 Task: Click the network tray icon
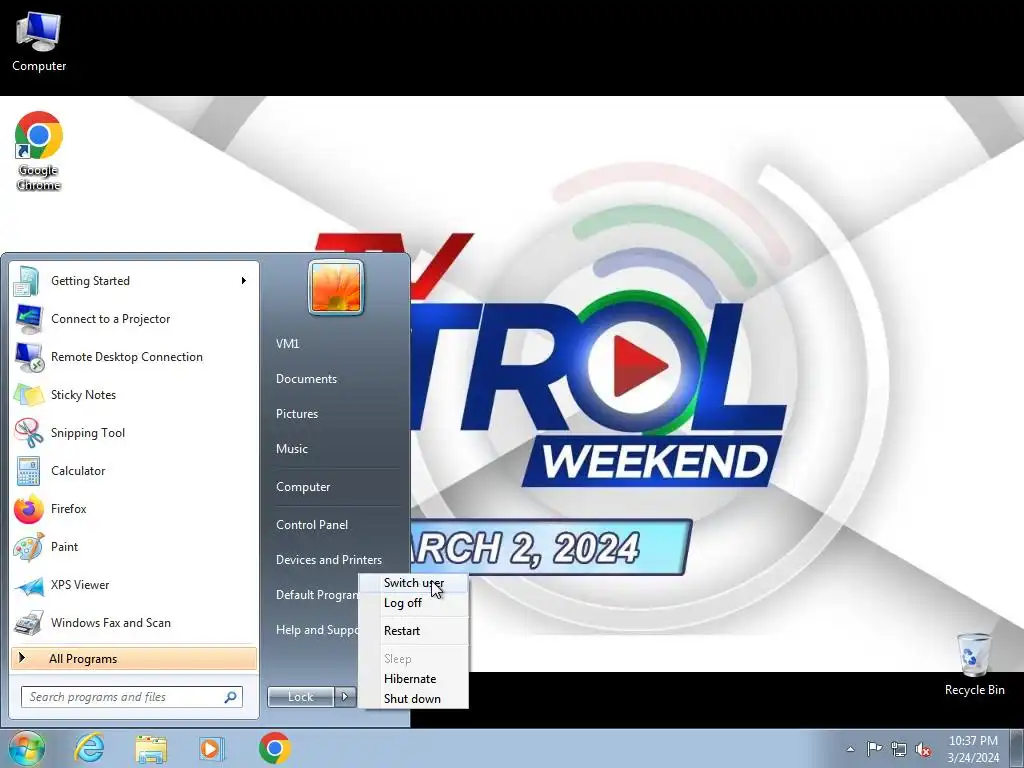[x=899, y=749]
